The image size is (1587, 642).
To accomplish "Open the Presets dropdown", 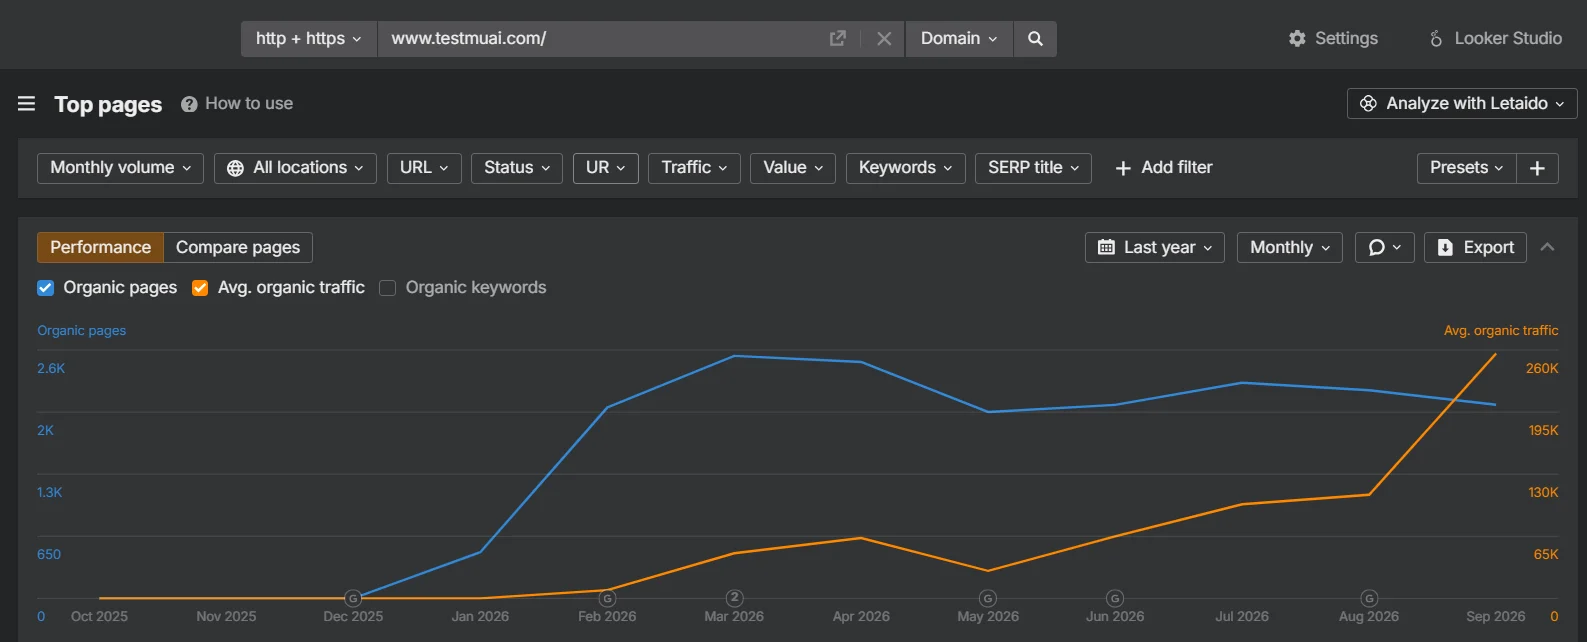I will pyautogui.click(x=1466, y=168).
